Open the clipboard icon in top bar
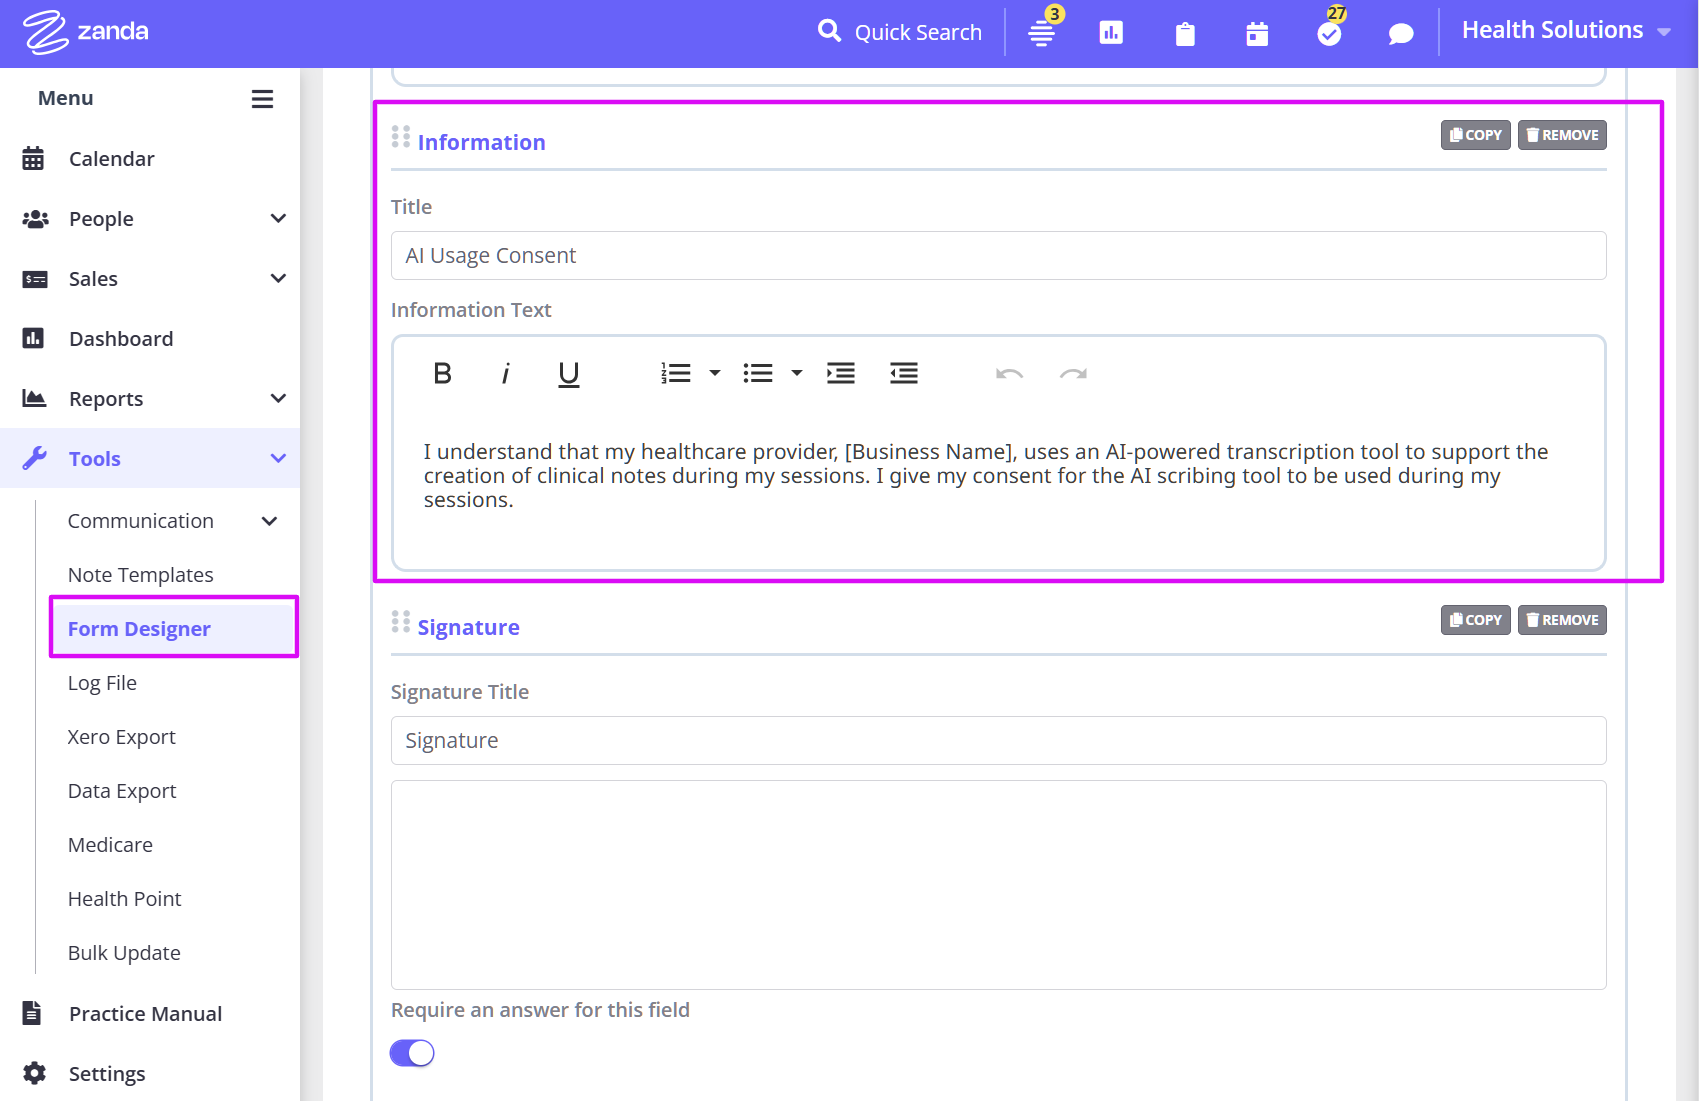This screenshot has width=1699, height=1101. pyautogui.click(x=1185, y=34)
